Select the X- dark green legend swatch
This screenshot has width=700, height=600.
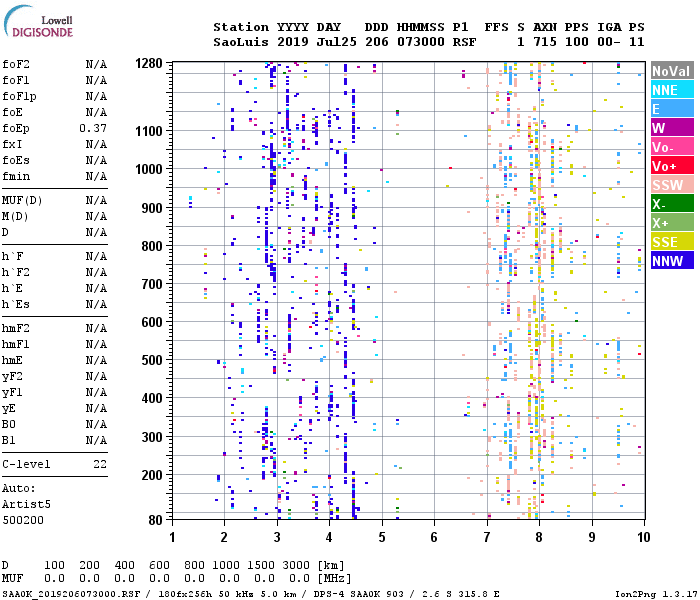(672, 204)
